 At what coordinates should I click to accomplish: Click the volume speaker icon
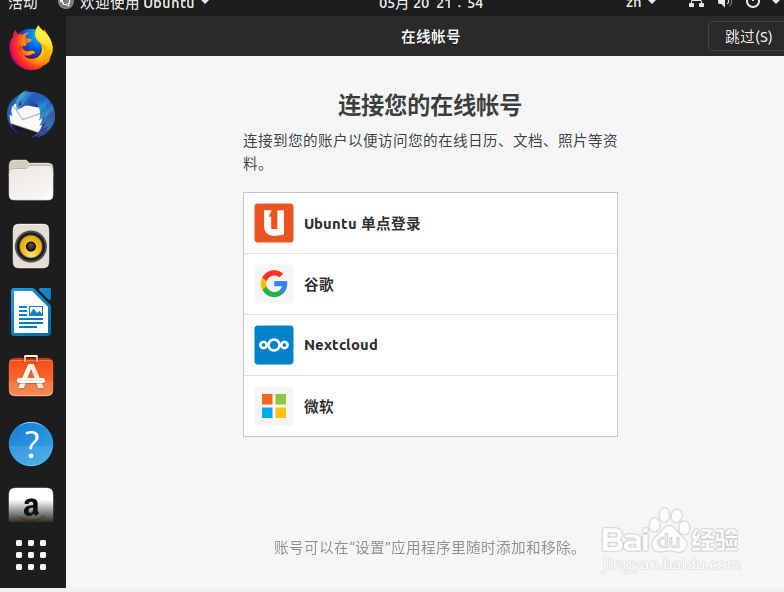tap(724, 4)
